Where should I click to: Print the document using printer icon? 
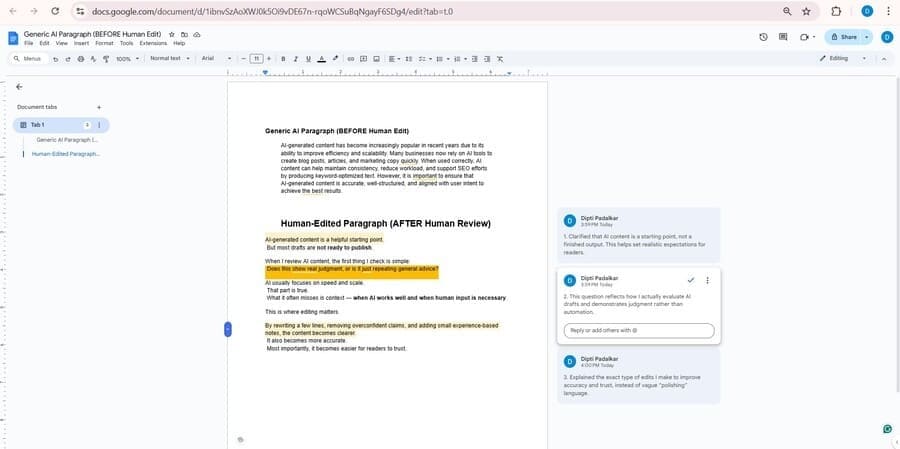(x=80, y=59)
